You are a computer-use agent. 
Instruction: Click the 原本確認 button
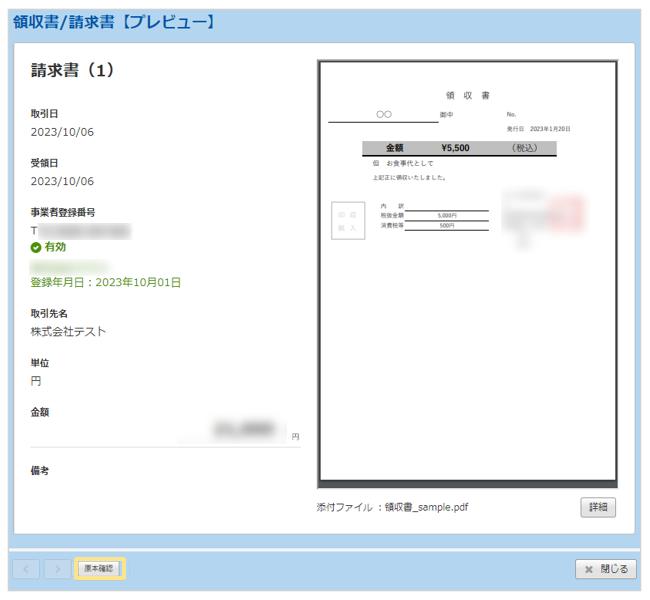(99, 568)
